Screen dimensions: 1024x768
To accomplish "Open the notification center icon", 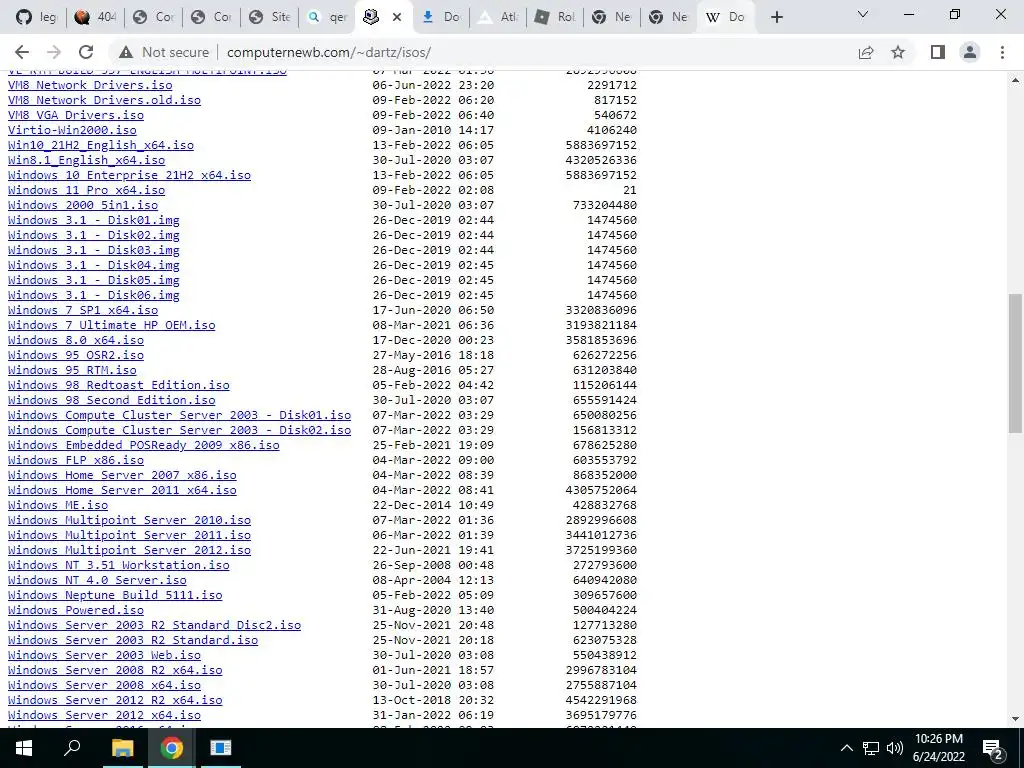I will point(993,748).
